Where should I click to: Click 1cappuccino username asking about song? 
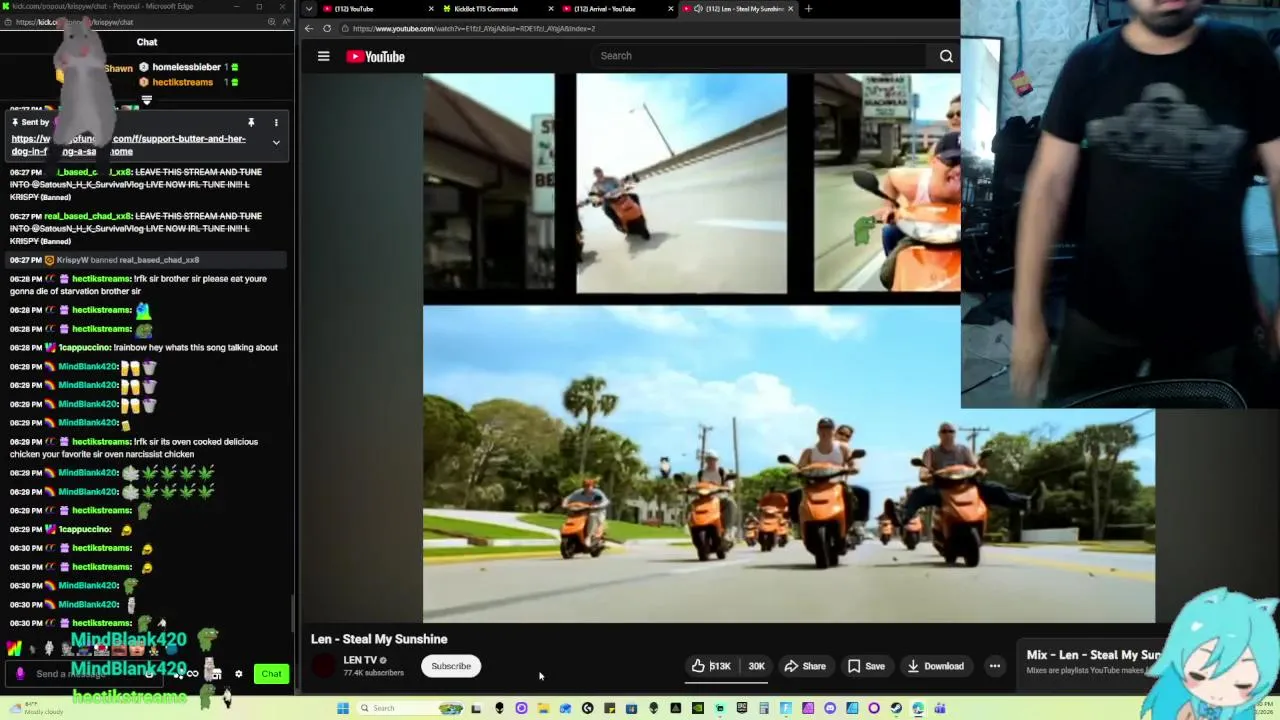(x=85, y=347)
